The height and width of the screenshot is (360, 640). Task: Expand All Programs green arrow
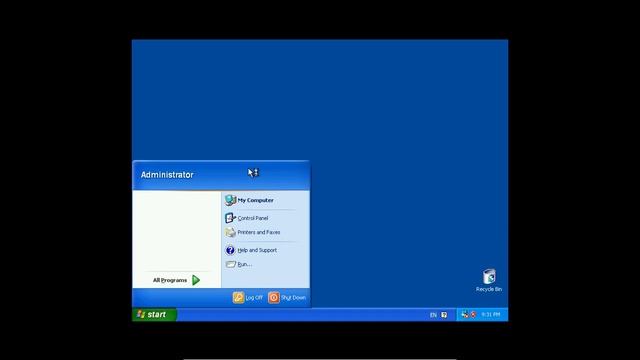pos(196,280)
